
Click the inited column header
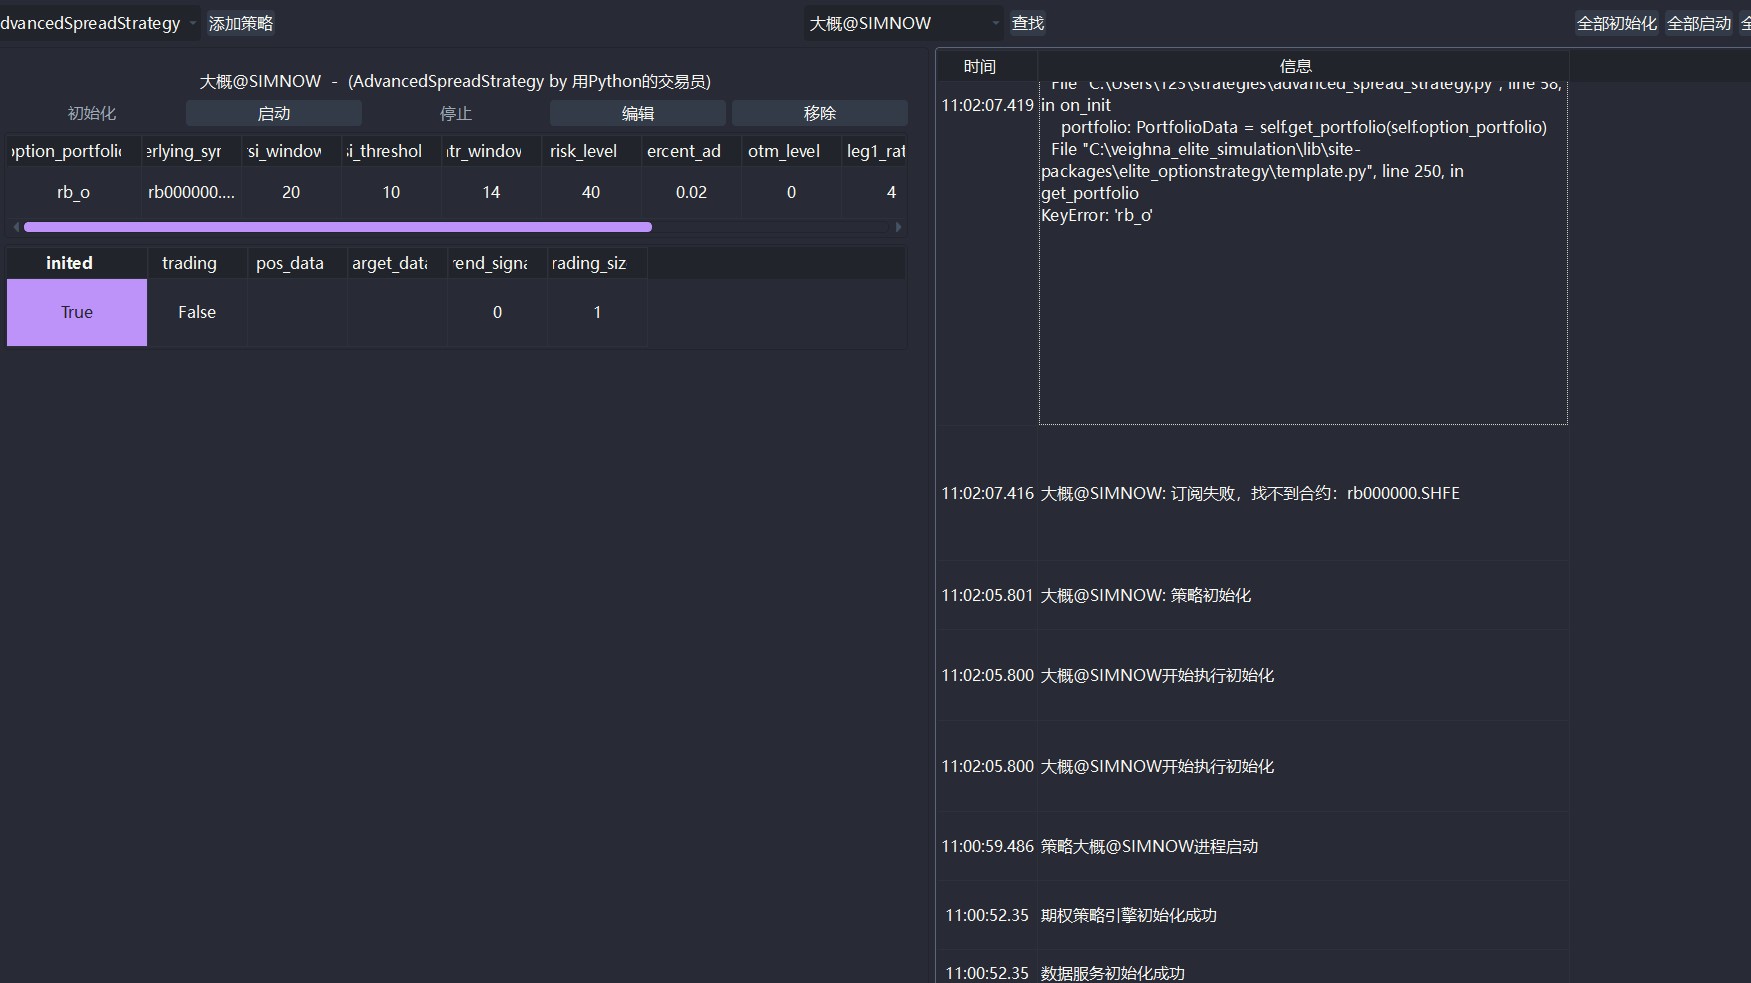pos(77,263)
